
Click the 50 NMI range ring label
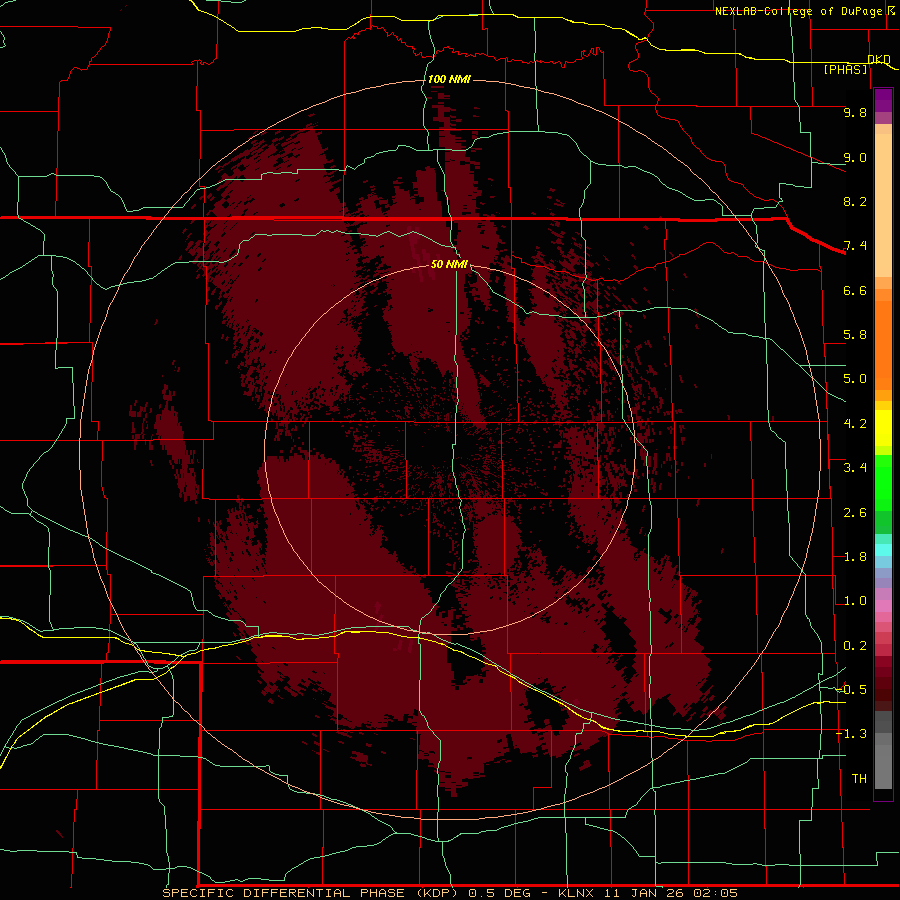click(449, 264)
